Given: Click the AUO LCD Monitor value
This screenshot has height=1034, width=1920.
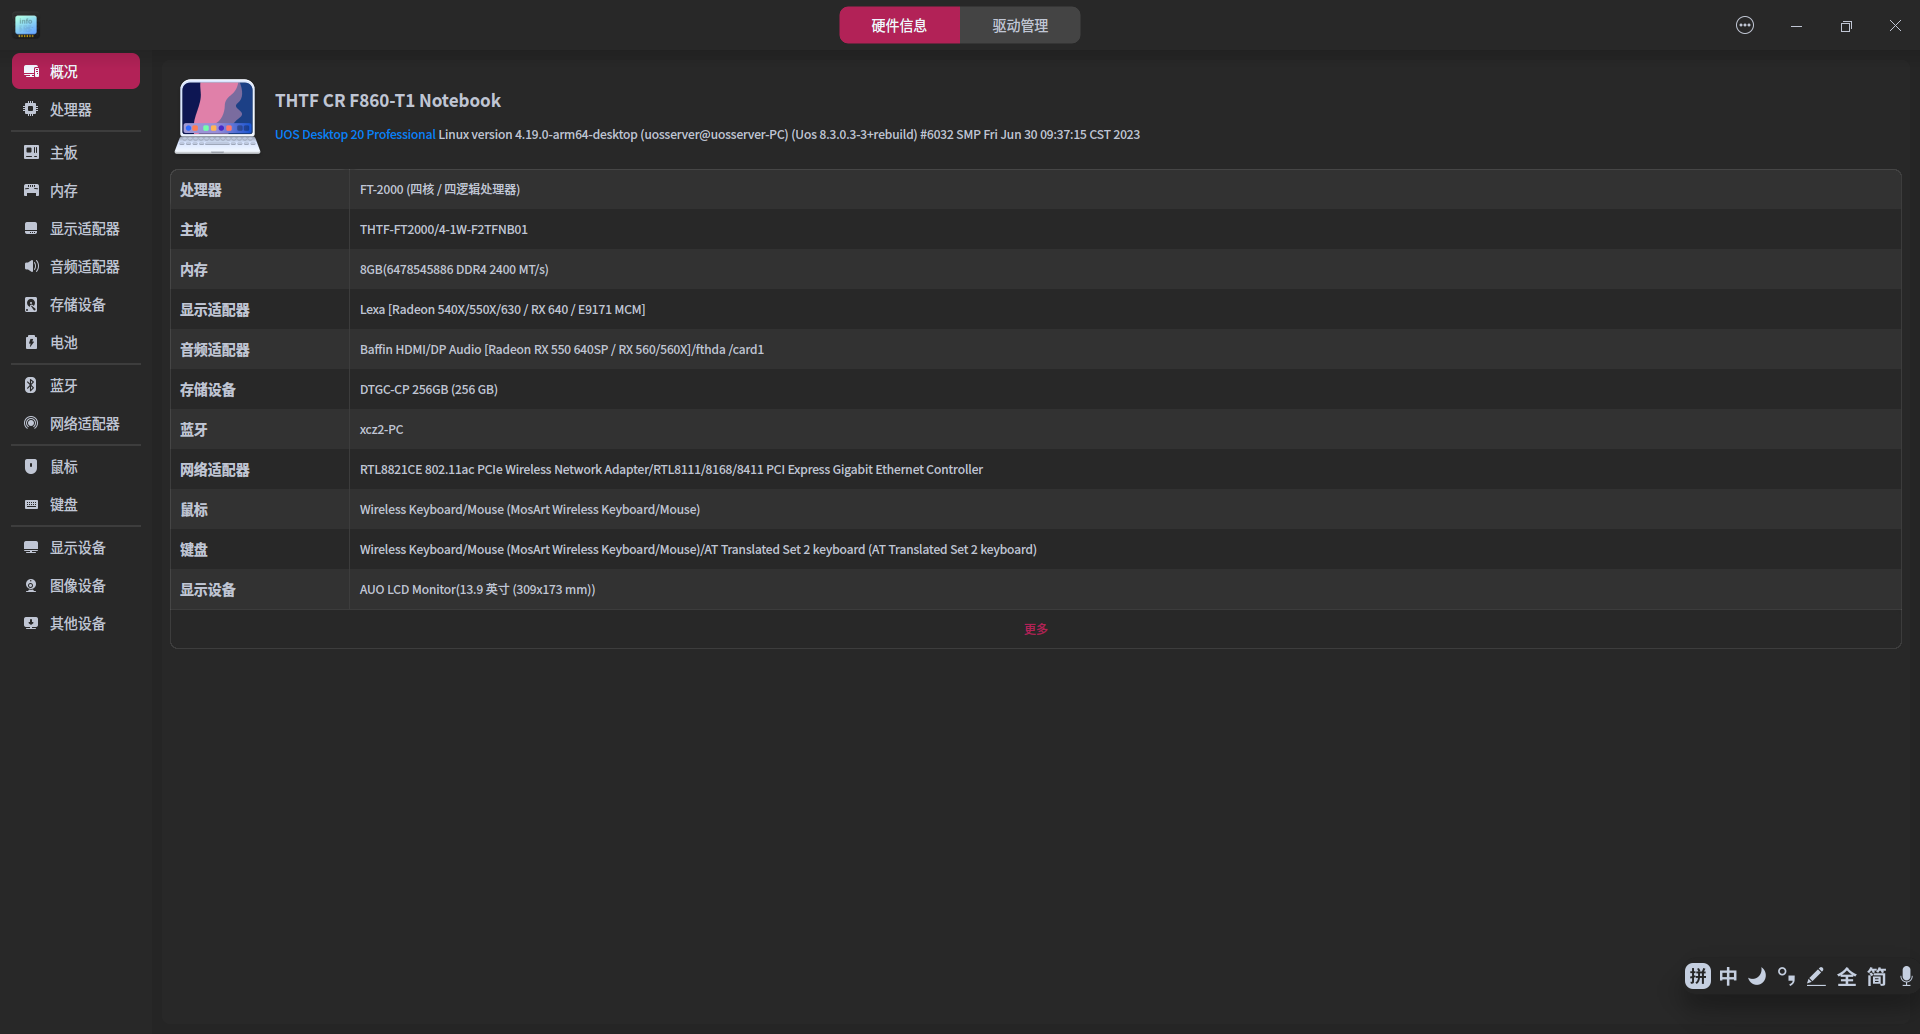Looking at the screenshot, I should click(x=477, y=589).
